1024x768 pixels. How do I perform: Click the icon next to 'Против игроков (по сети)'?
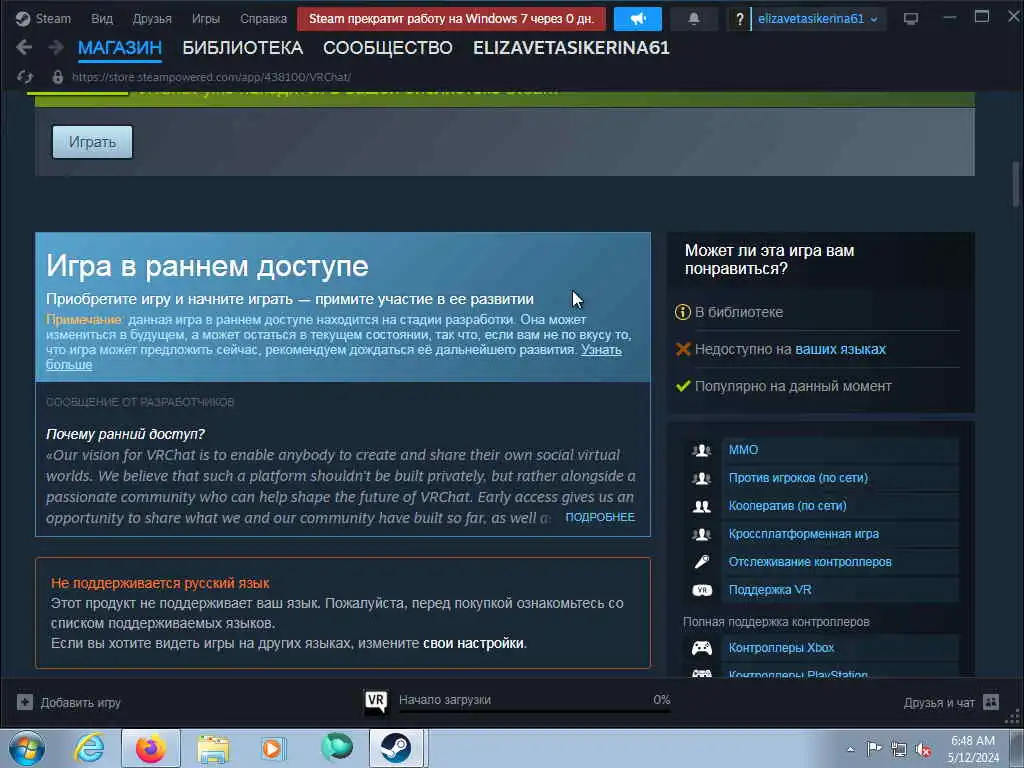[701, 478]
